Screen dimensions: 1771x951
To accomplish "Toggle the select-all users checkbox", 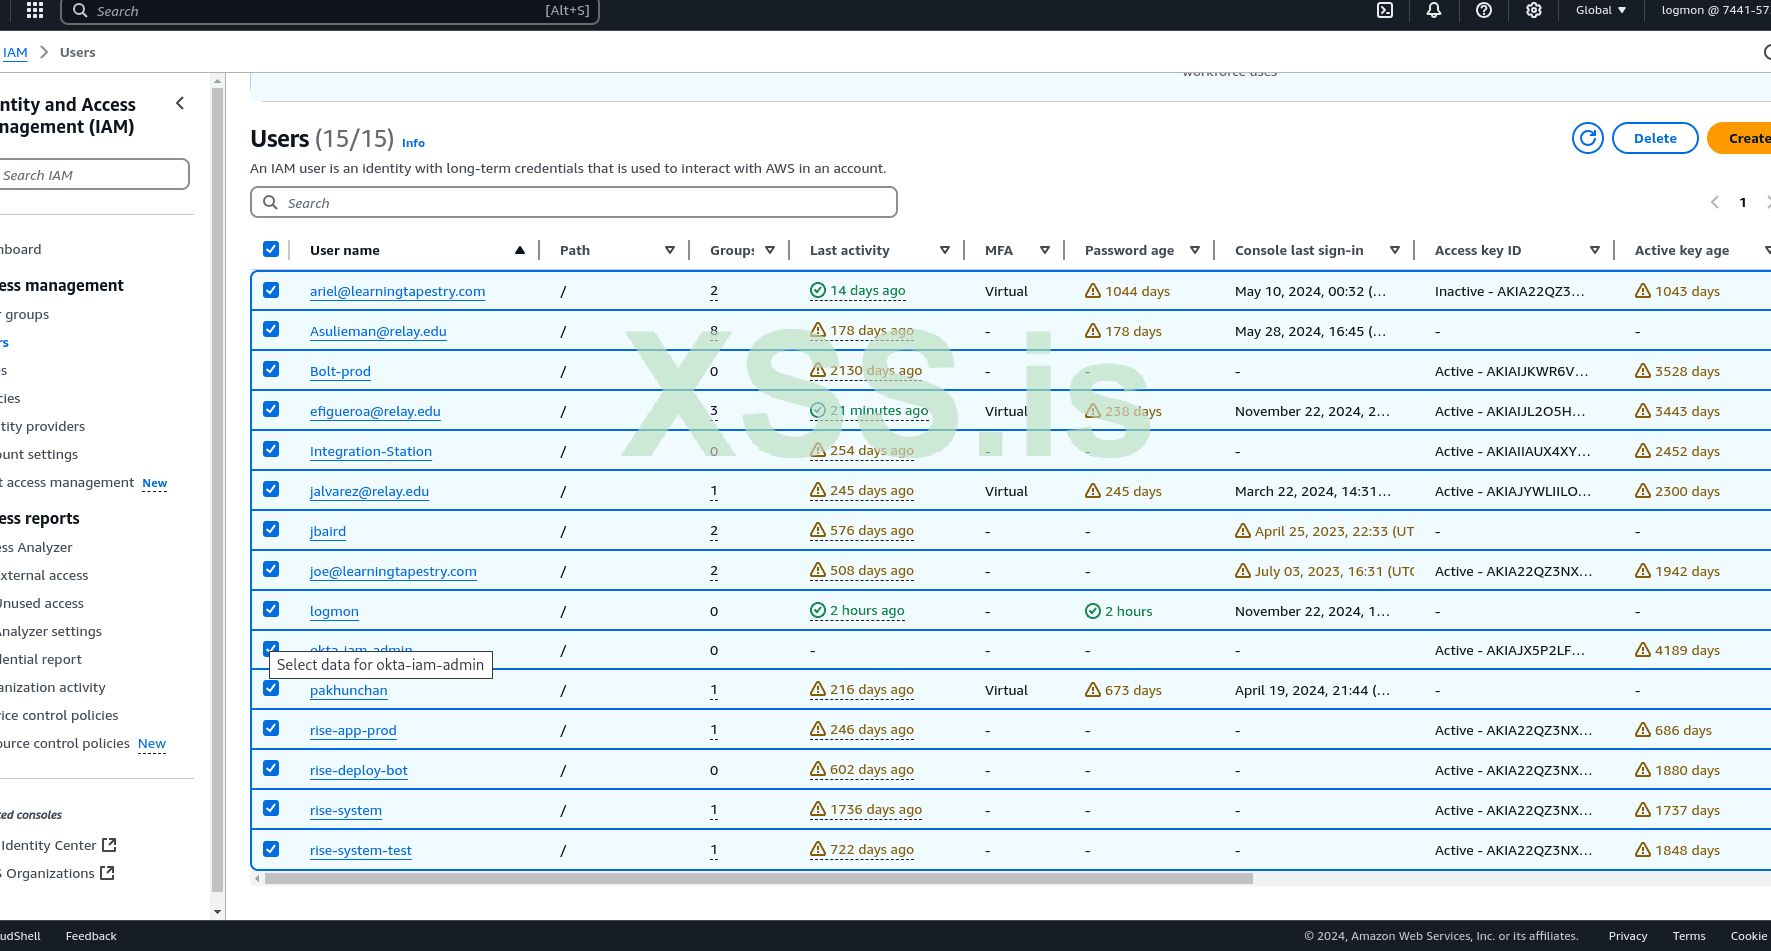I will click(271, 249).
